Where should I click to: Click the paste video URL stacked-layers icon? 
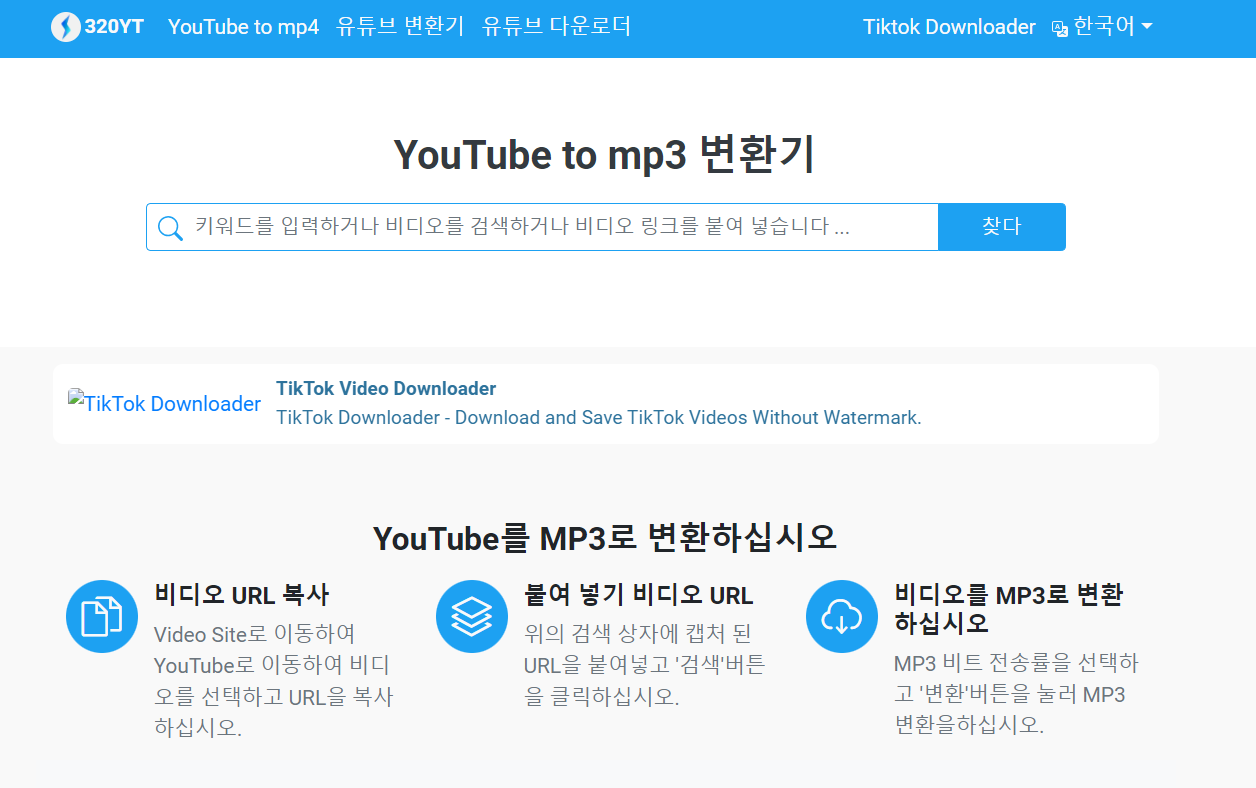(471, 616)
